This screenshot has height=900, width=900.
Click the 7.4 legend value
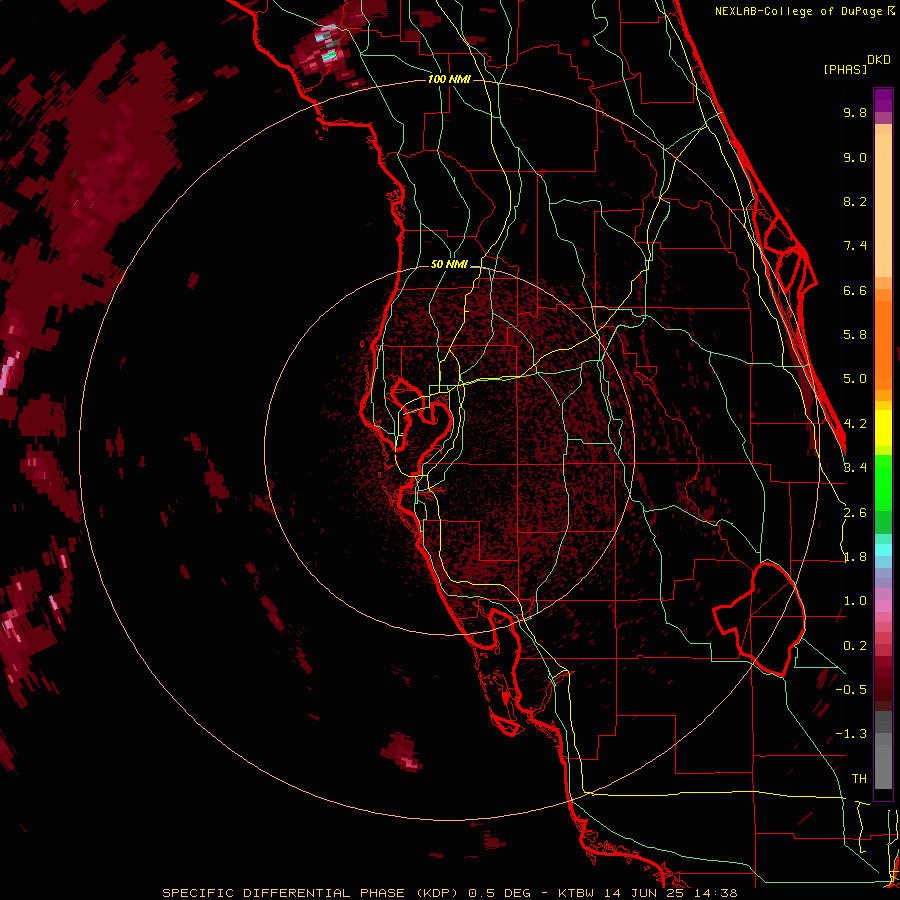pos(855,246)
